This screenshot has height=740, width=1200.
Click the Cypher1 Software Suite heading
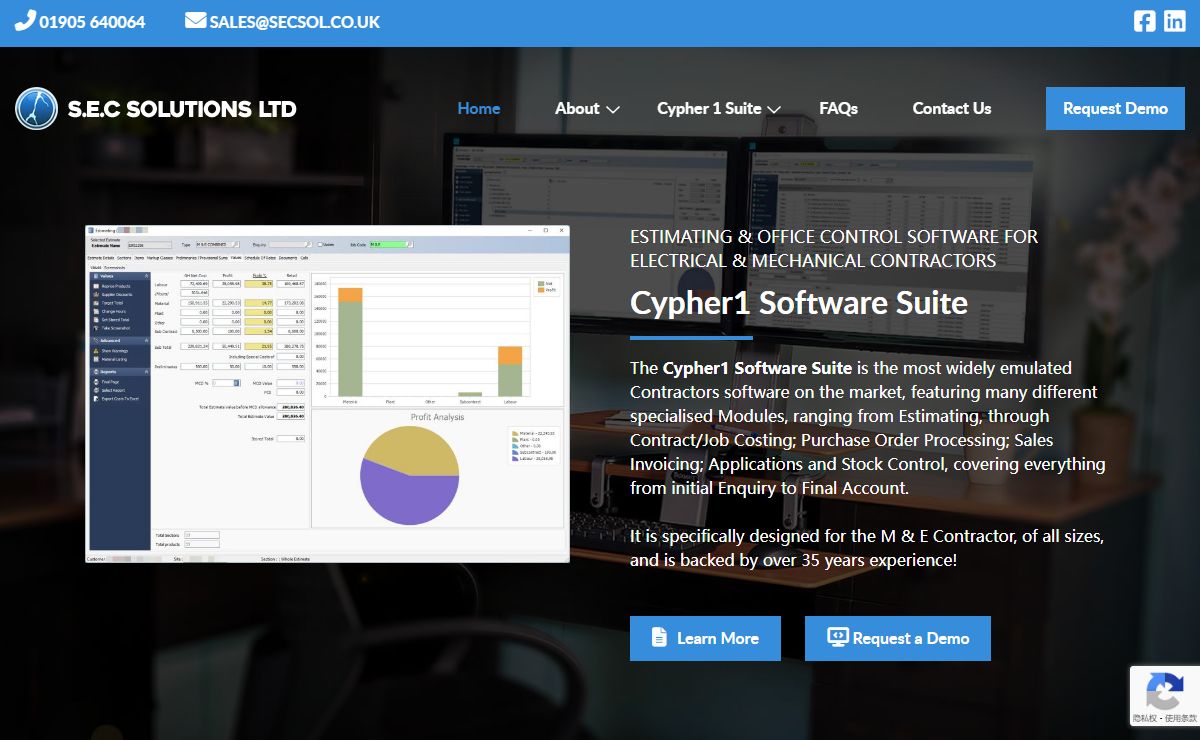point(799,302)
